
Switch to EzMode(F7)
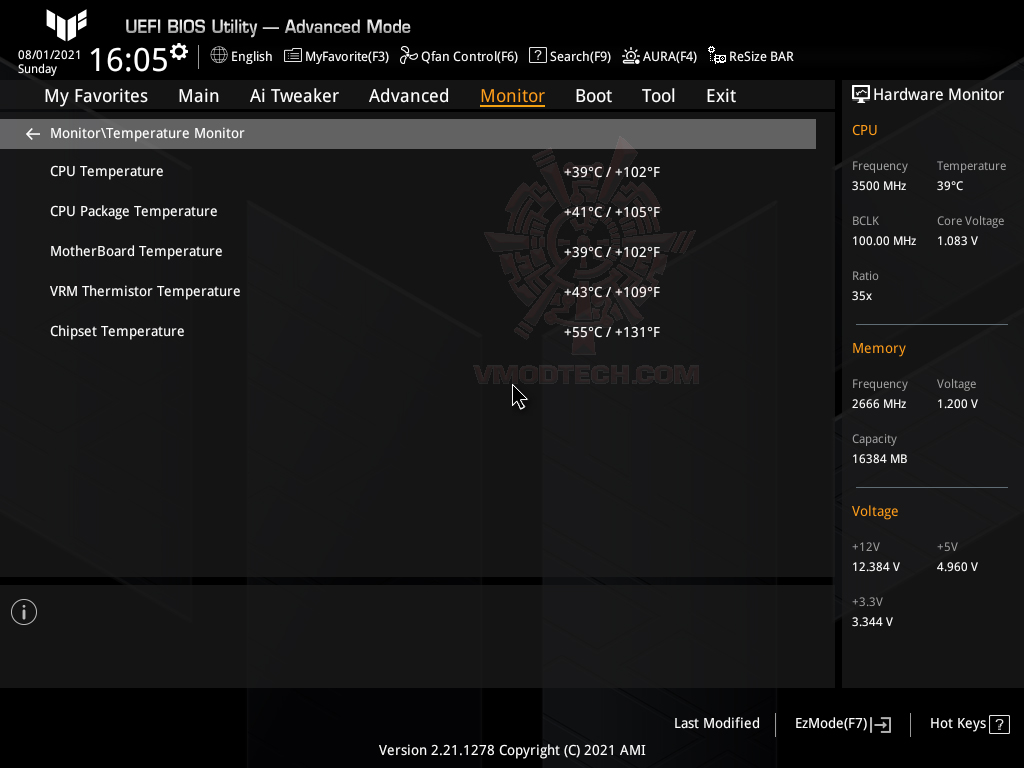coord(842,724)
